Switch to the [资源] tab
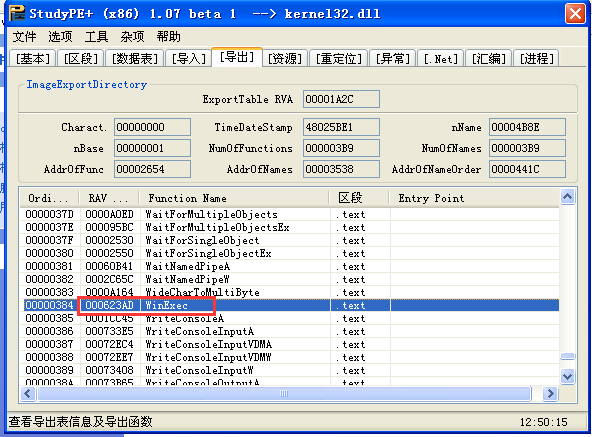This screenshot has width=592, height=437. click(285, 59)
